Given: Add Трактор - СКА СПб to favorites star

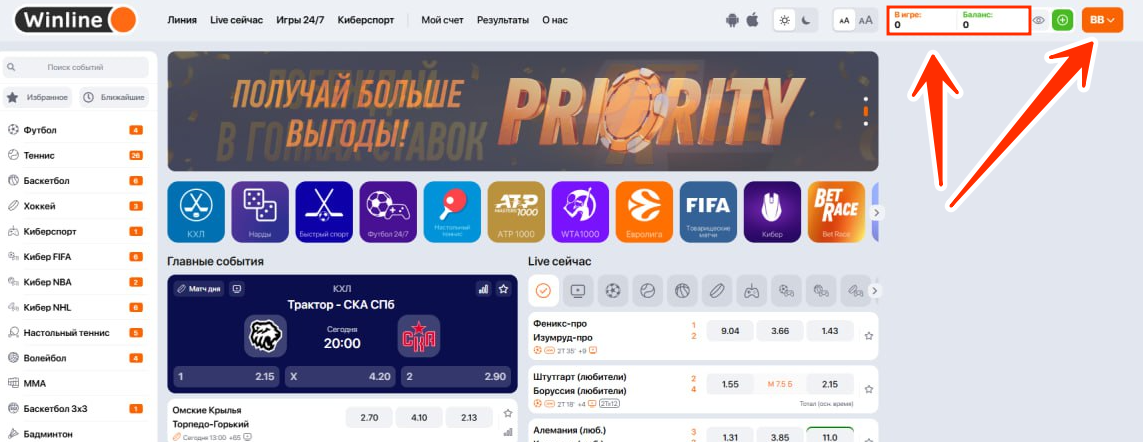Looking at the screenshot, I should coord(503,289).
